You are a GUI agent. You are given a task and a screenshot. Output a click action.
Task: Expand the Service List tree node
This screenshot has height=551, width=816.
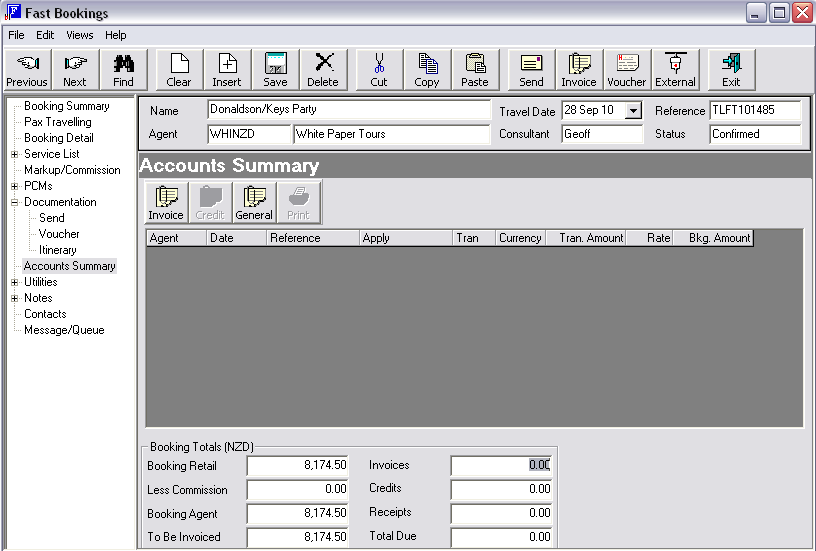15,154
